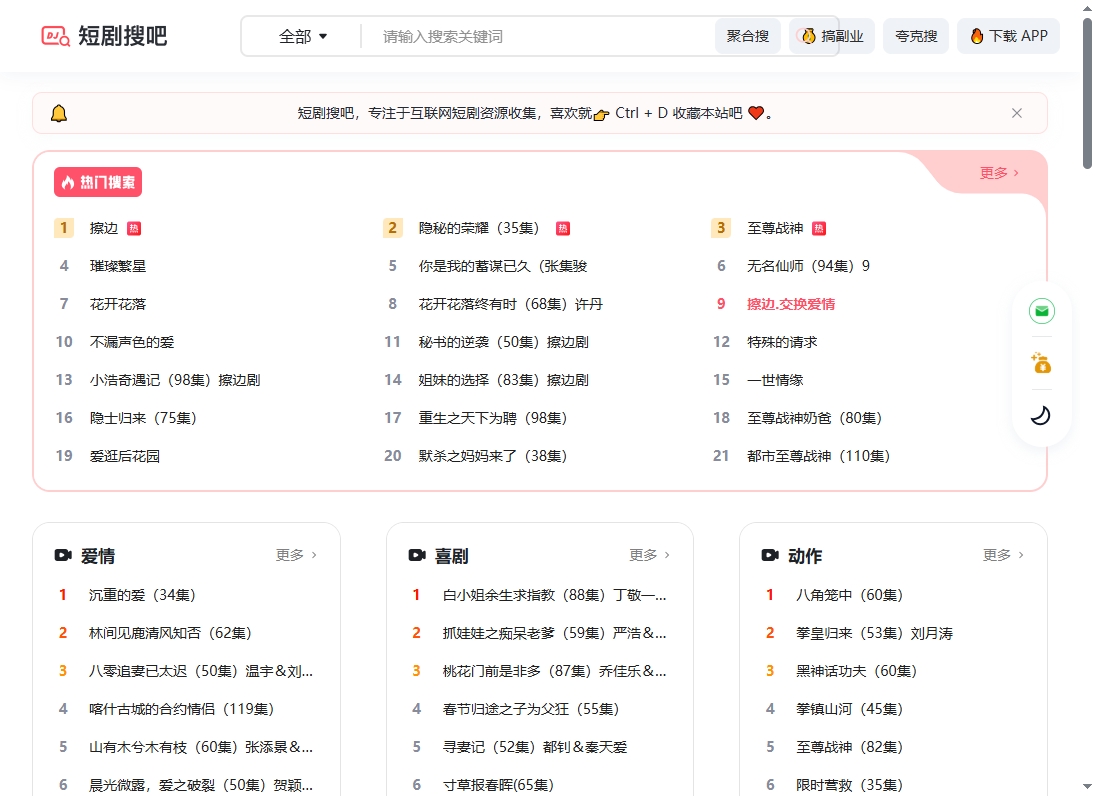The width and height of the screenshot is (1095, 796).
Task: Switch to 聚合搜 search mode
Action: (747, 35)
